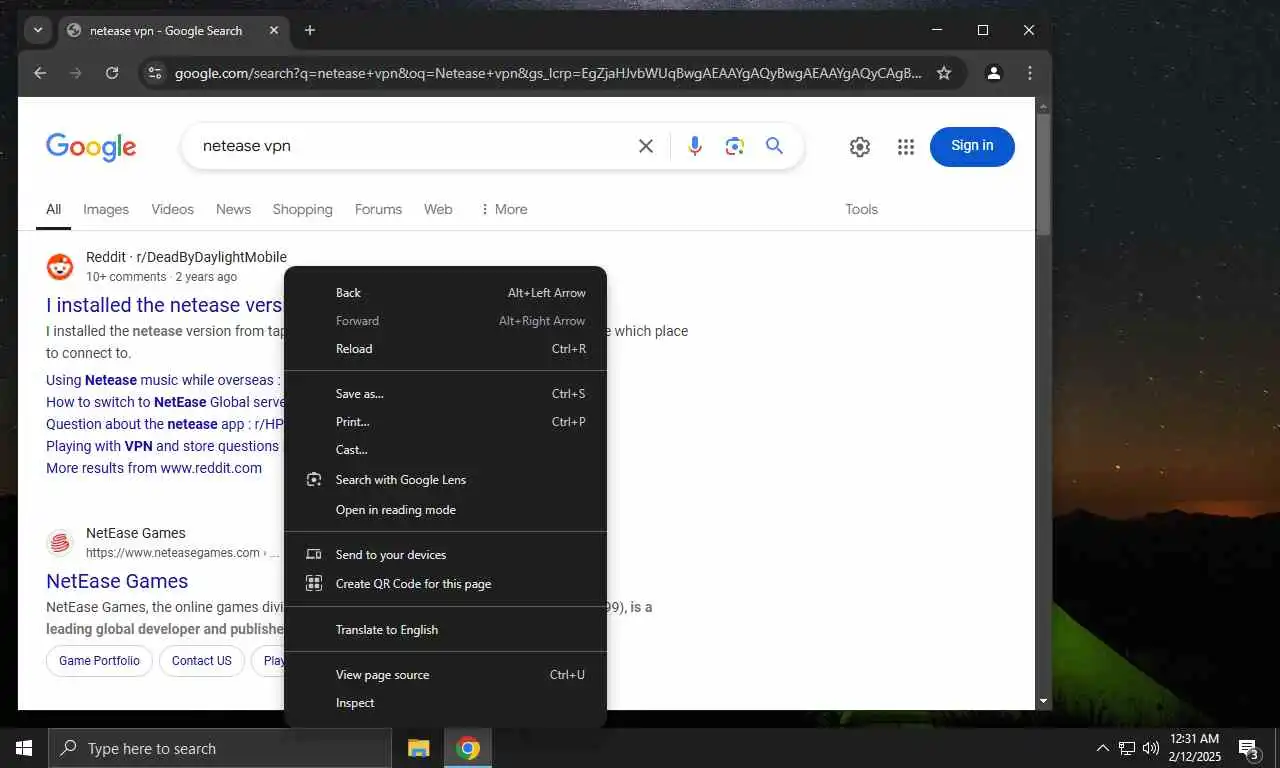Image resolution: width=1280 pixels, height=768 pixels.
Task: Click the address bar URL
Action: [548, 73]
